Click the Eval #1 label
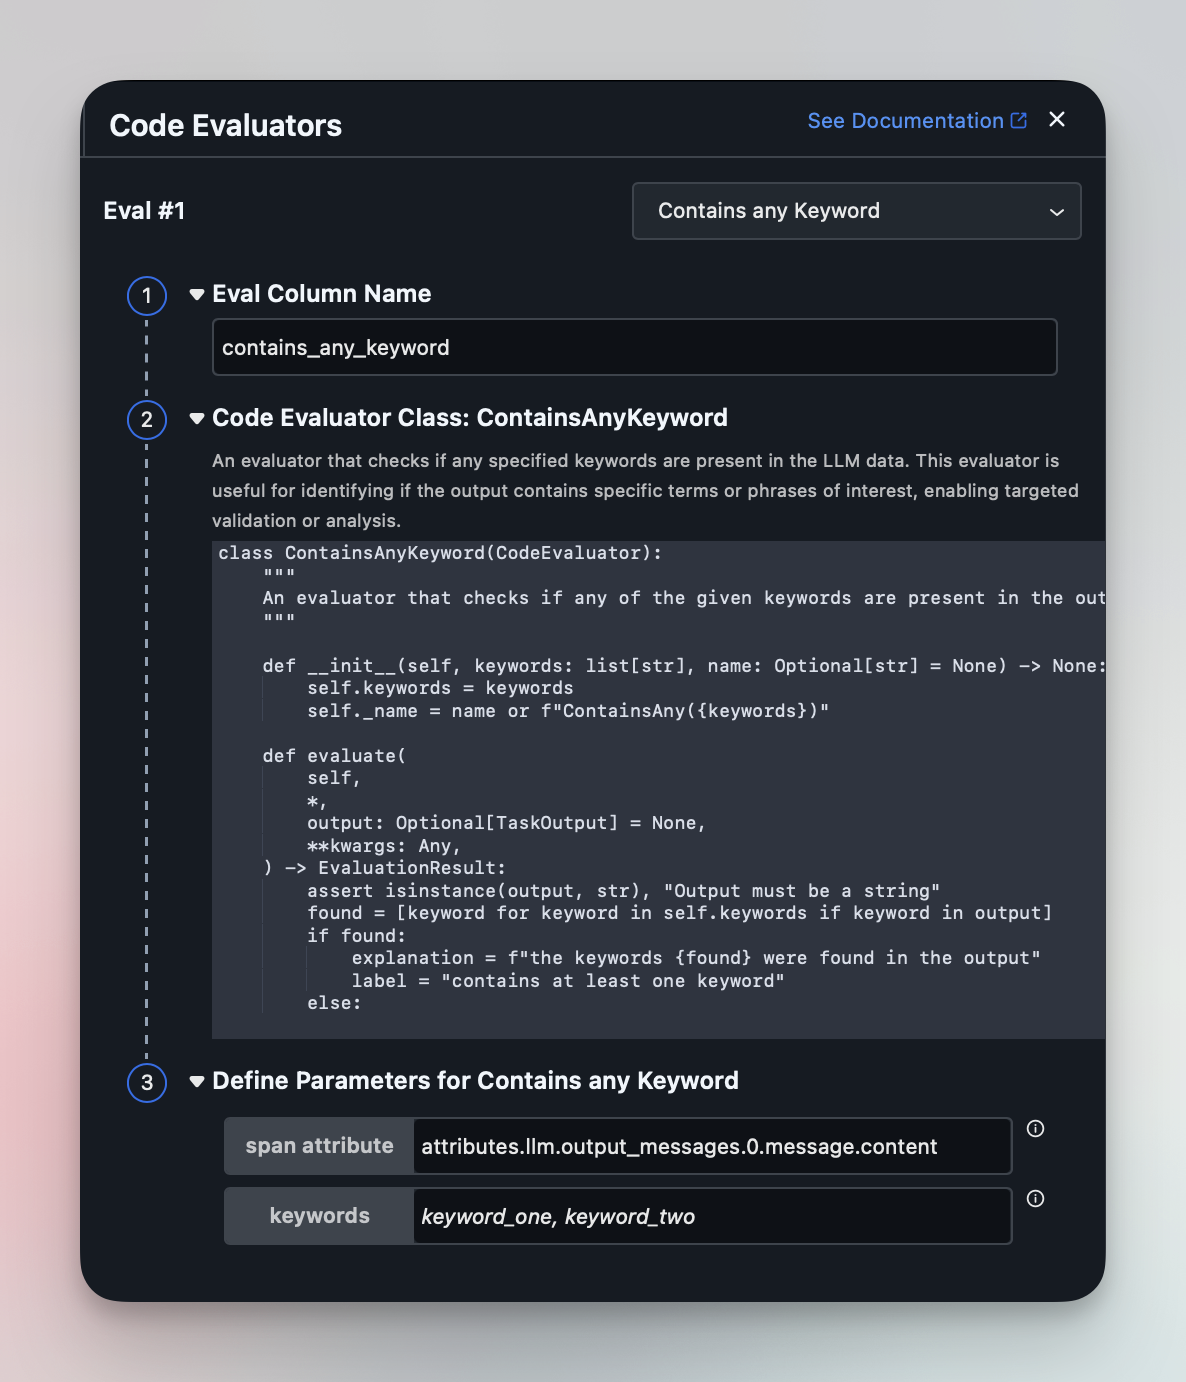This screenshot has width=1186, height=1382. (145, 211)
